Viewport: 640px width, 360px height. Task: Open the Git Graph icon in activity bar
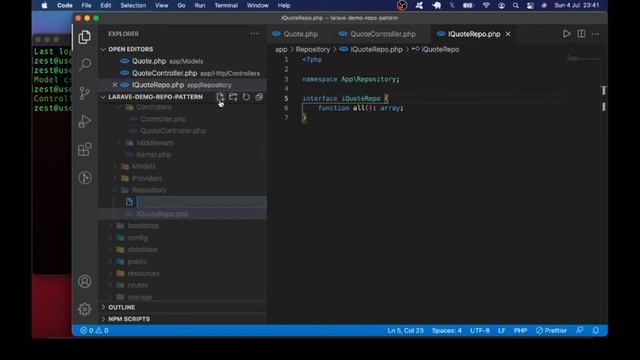pos(84,178)
